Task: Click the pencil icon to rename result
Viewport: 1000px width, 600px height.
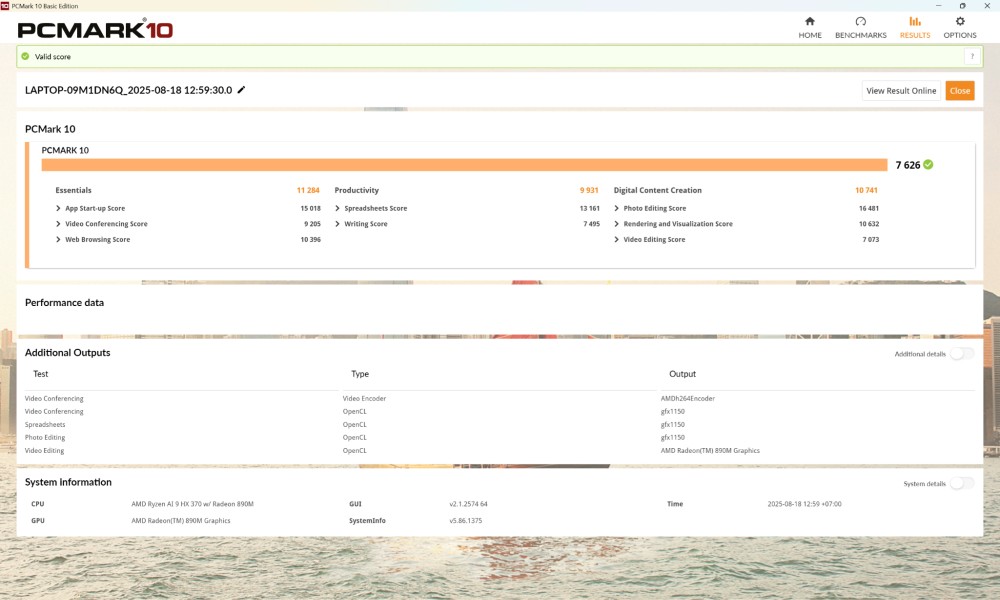Action: 241,90
